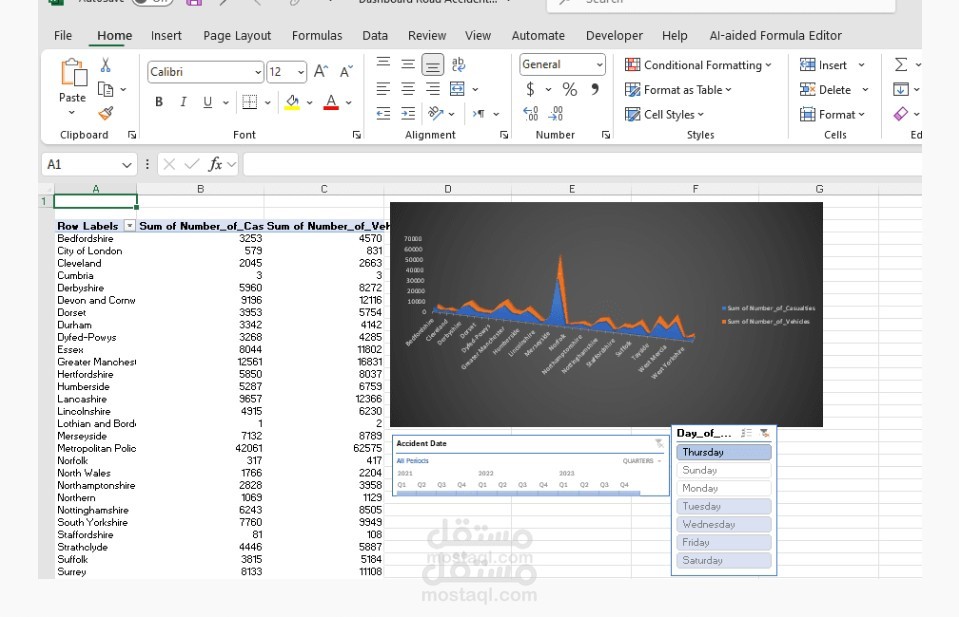Apply top align to cells

383,64
